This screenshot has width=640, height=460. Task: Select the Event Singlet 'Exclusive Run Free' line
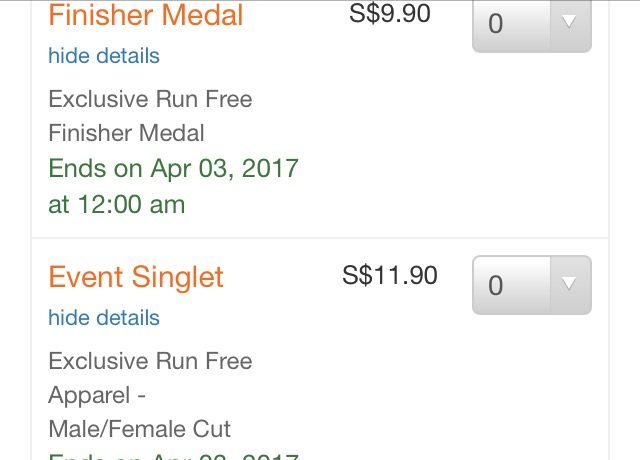click(150, 361)
